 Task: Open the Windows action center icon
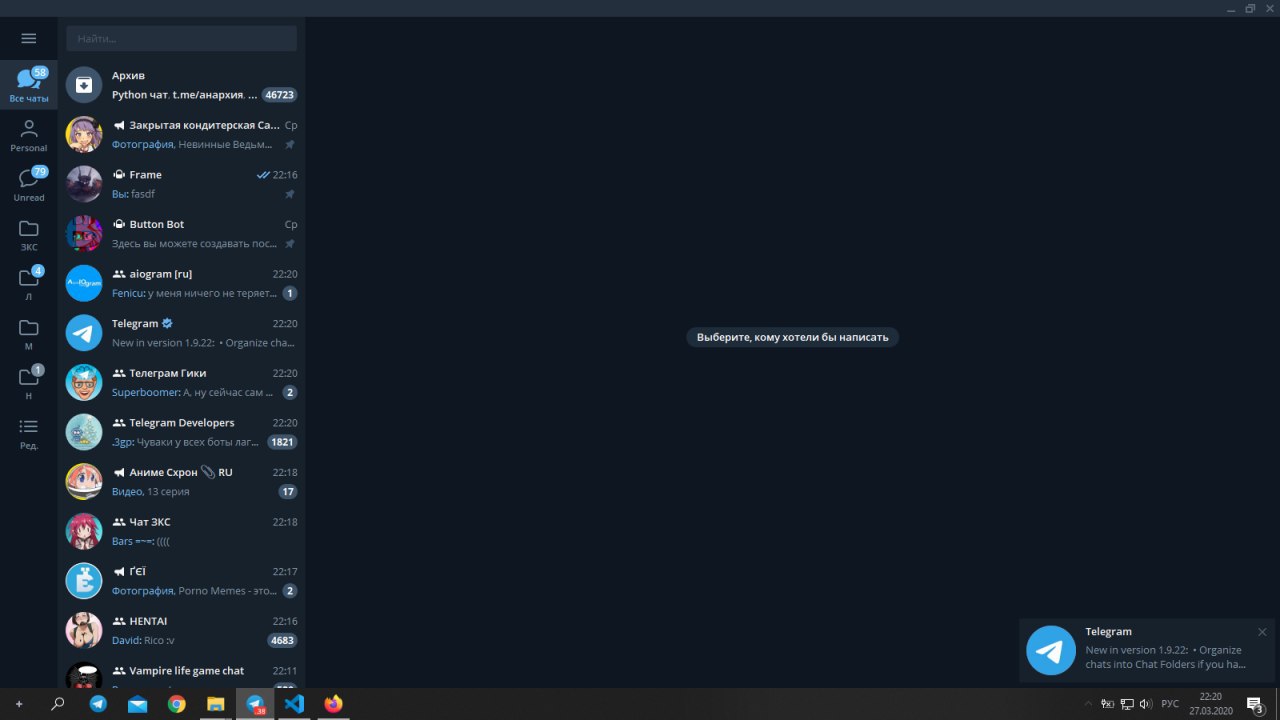tap(1255, 704)
